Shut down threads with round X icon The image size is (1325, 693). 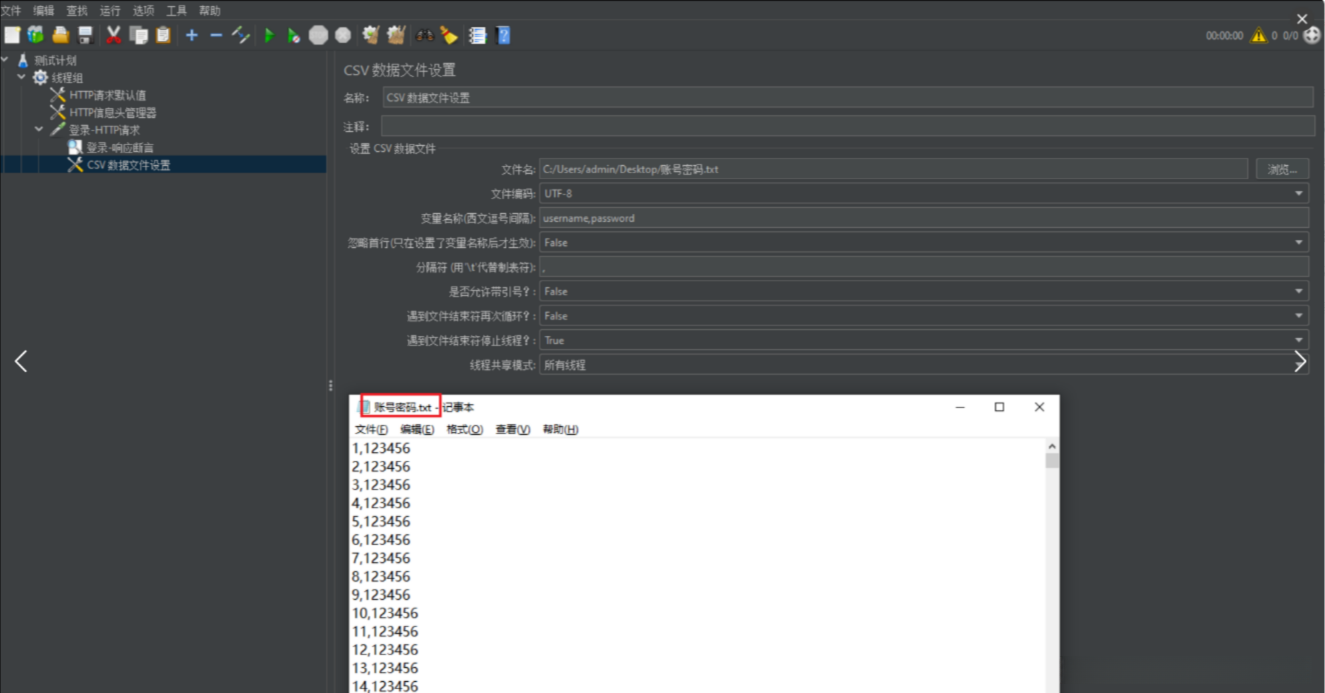(343, 35)
